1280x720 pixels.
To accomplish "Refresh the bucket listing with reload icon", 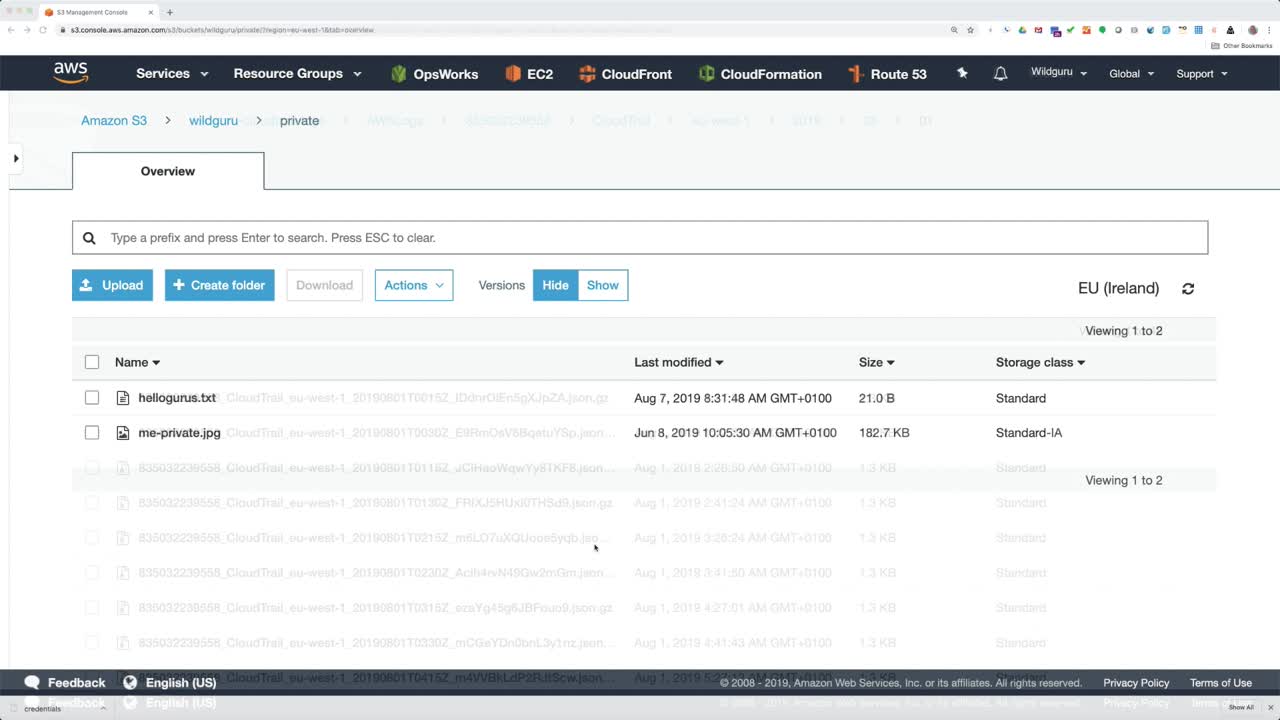I will [1188, 288].
